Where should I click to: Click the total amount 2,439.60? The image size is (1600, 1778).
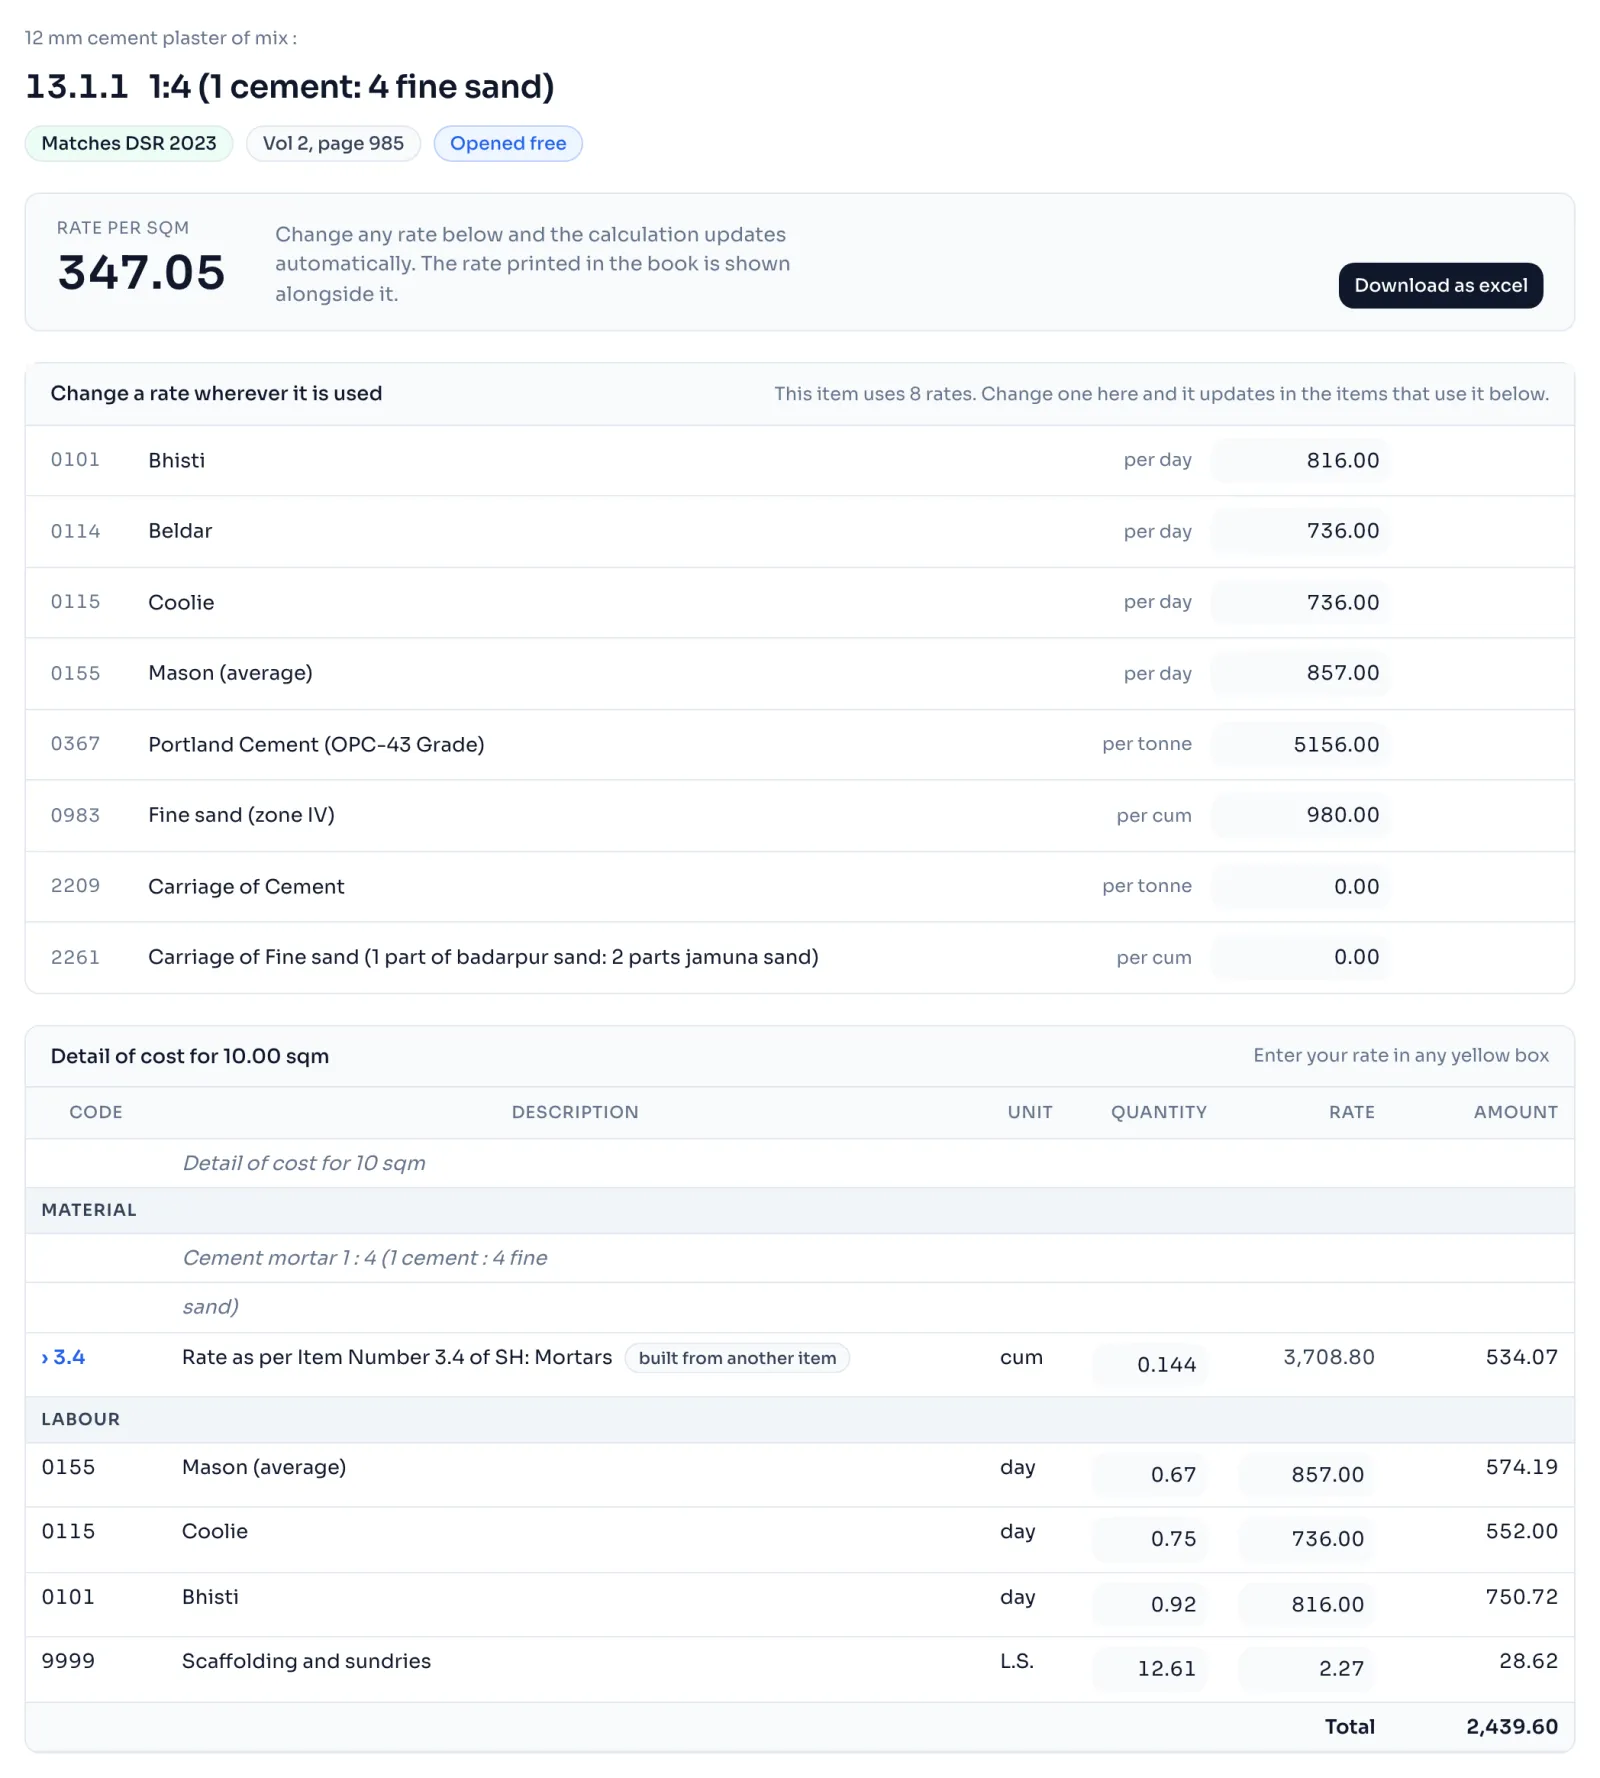click(1512, 1727)
